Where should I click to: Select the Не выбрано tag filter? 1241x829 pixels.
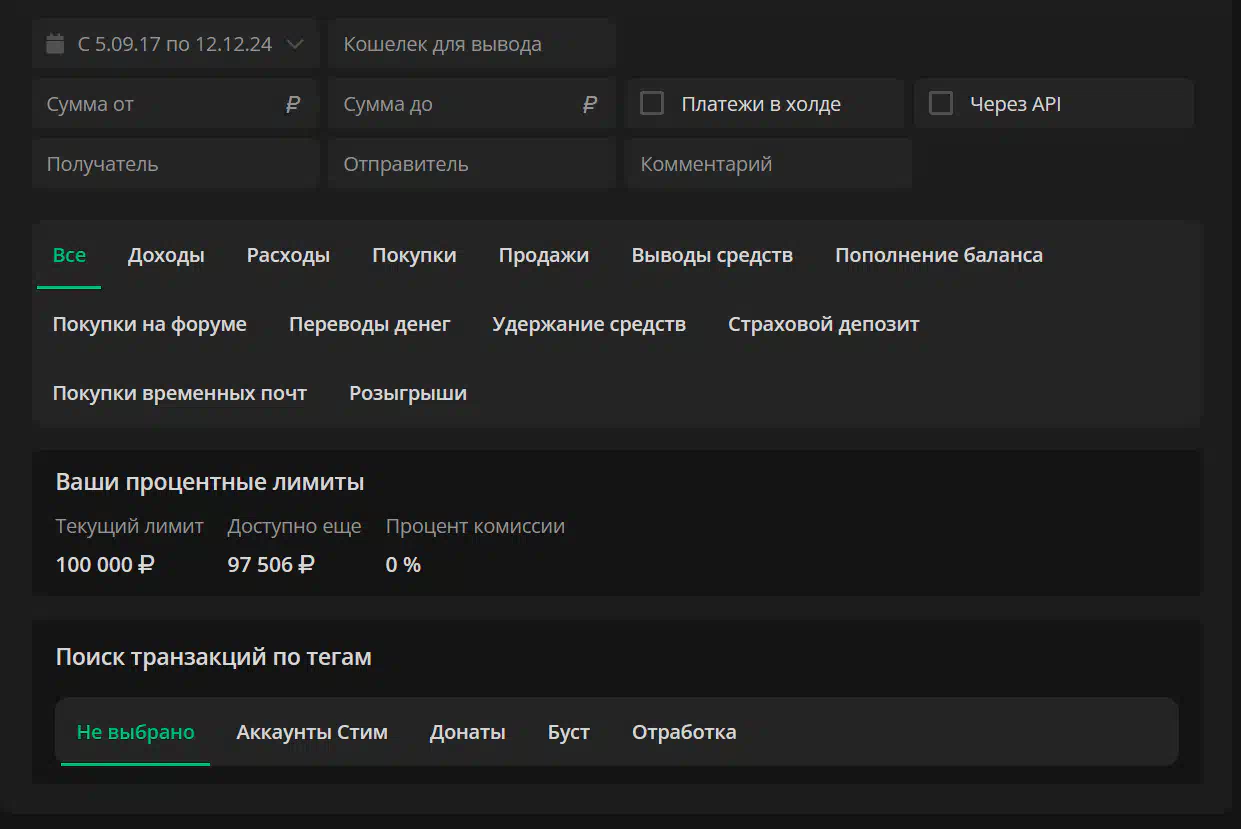pyautogui.click(x=136, y=732)
